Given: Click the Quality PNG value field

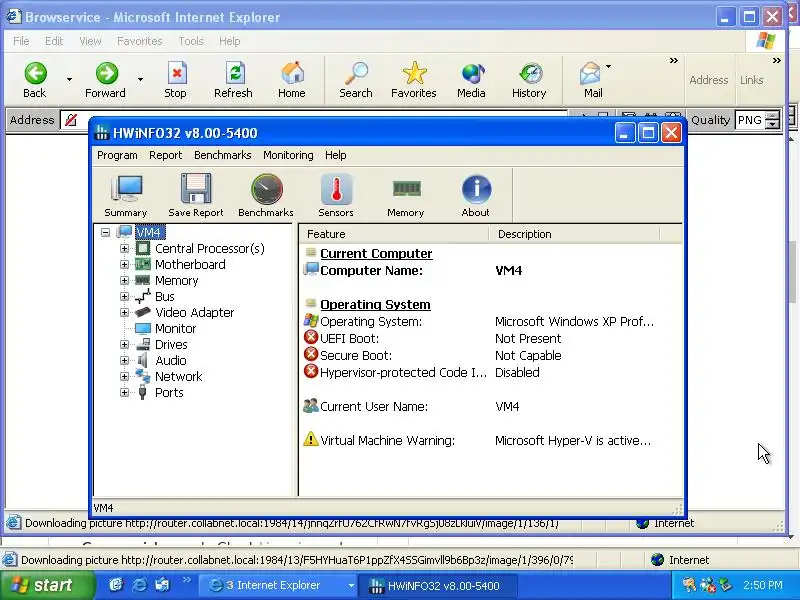Looking at the screenshot, I should coord(751,120).
